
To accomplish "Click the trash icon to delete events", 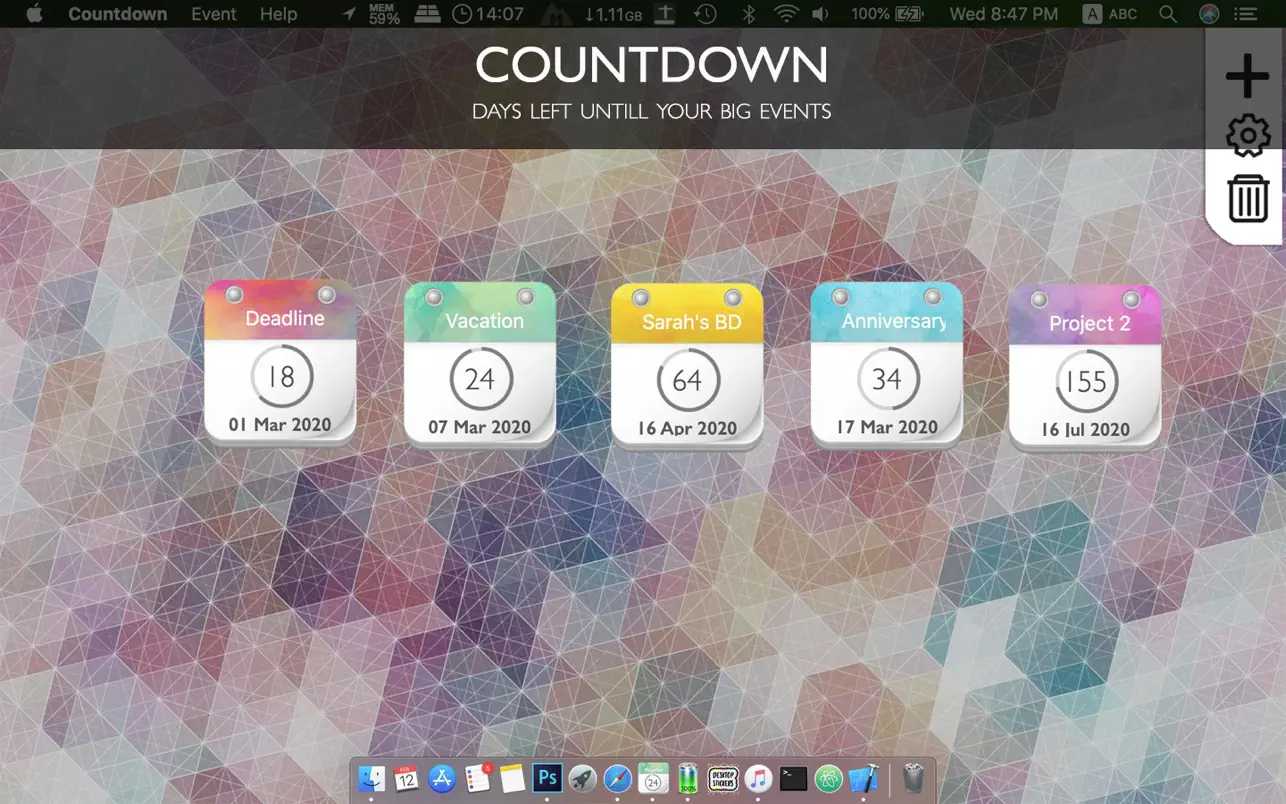I will (1246, 198).
